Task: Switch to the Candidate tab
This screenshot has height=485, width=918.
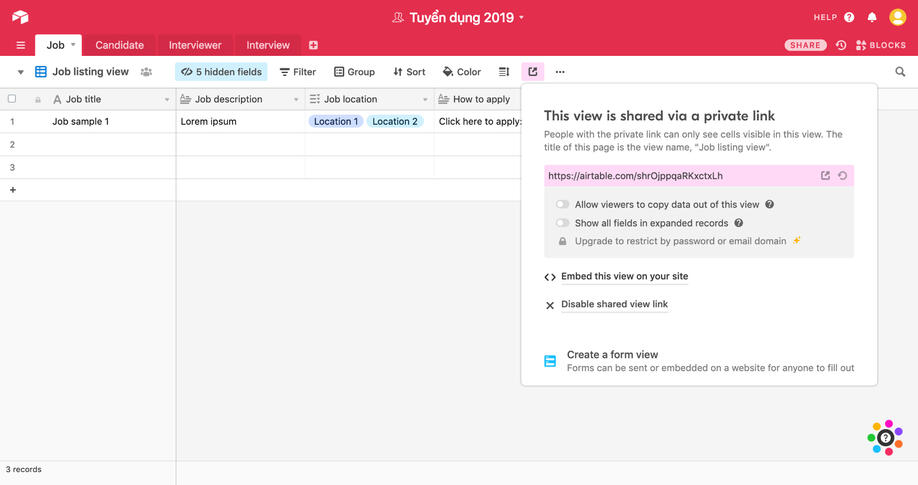Action: click(x=119, y=45)
